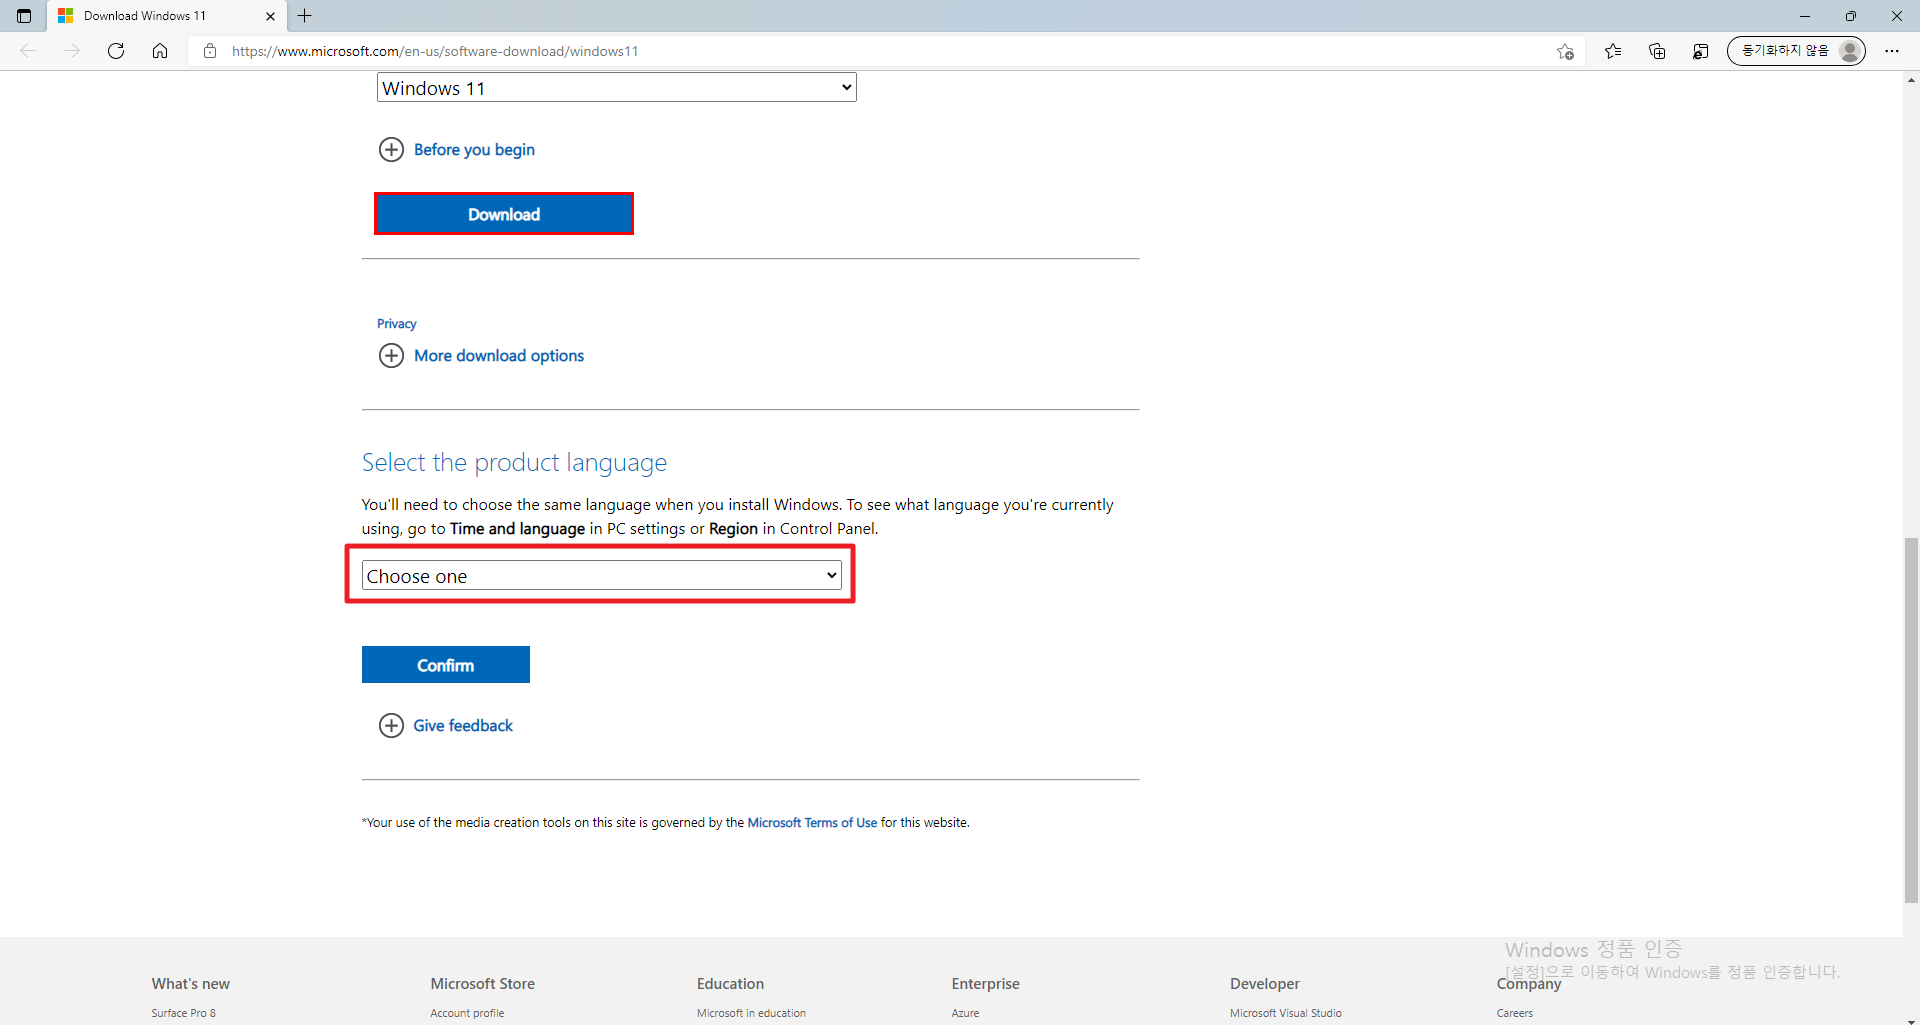The width and height of the screenshot is (1920, 1025).
Task: View site security lock information
Action: tap(210, 51)
